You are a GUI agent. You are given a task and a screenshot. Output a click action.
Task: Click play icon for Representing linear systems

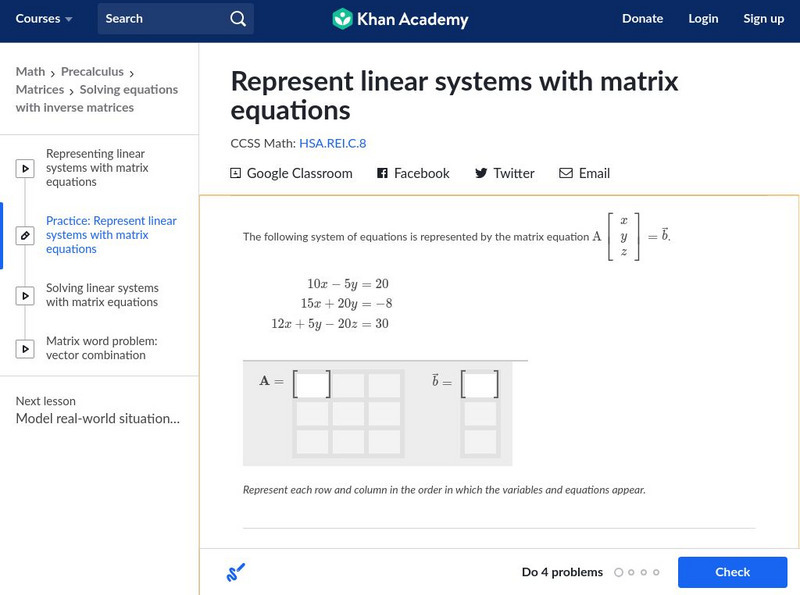[x=26, y=169]
